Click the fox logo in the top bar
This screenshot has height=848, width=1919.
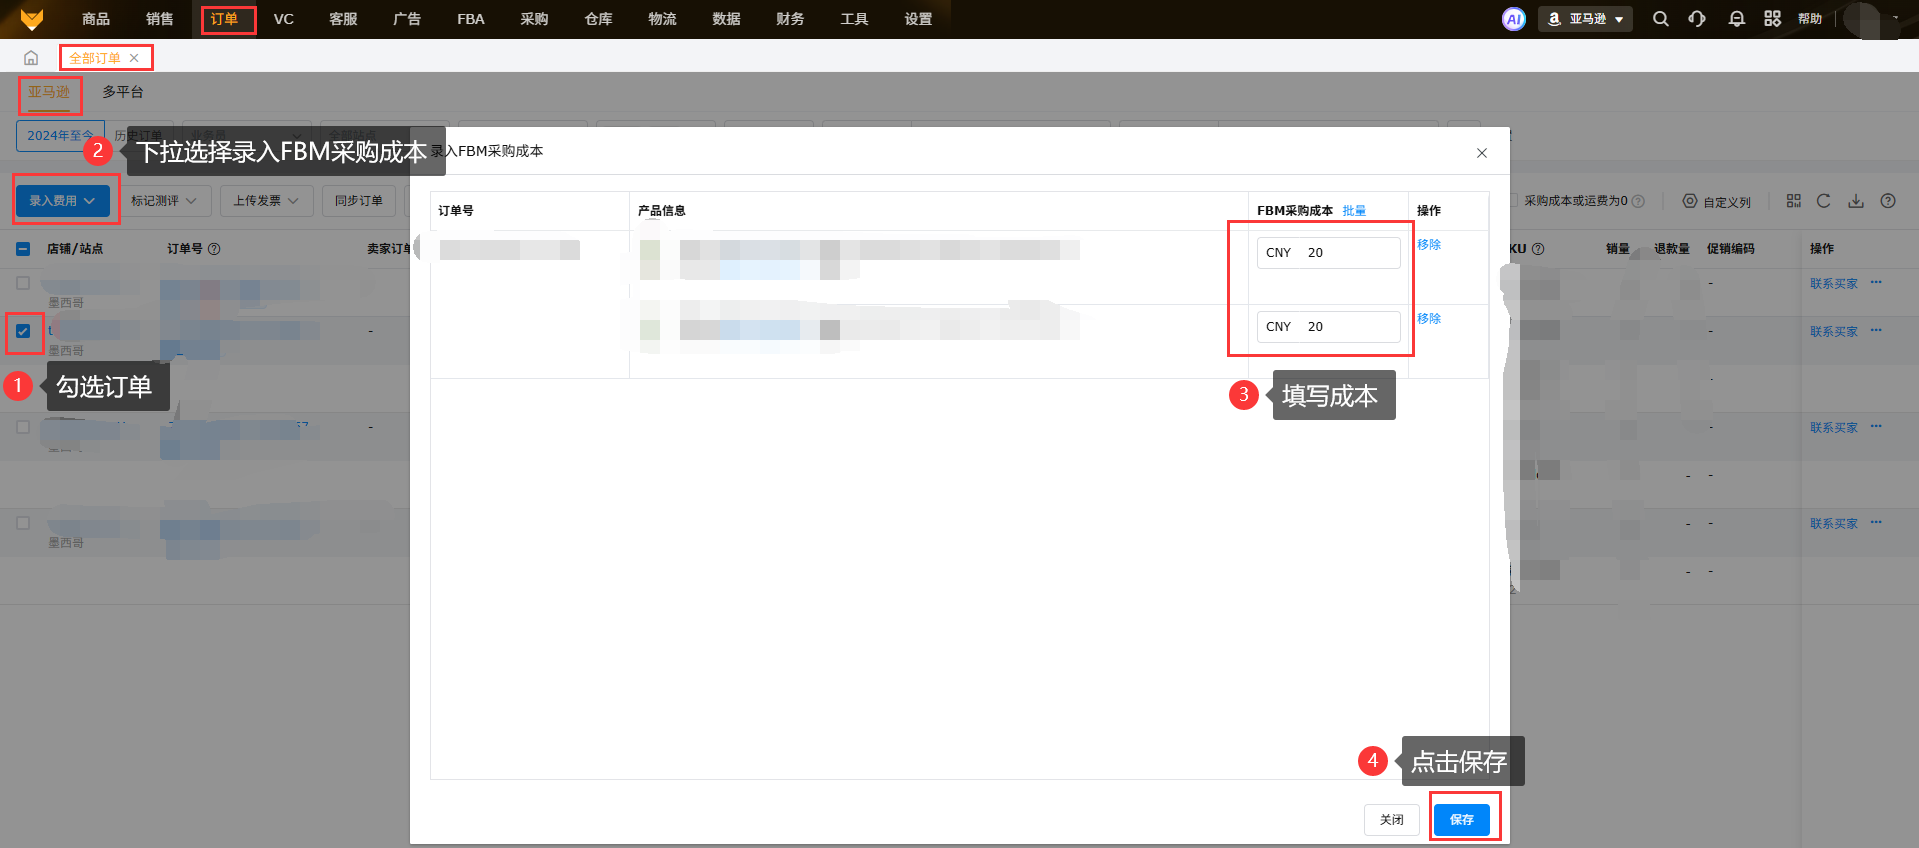coord(32,19)
